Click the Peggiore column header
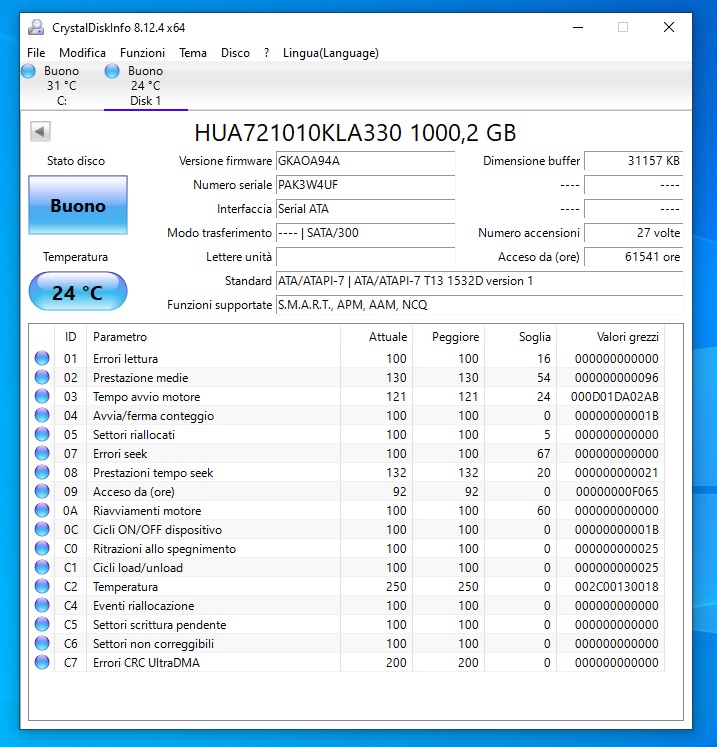 [448, 337]
